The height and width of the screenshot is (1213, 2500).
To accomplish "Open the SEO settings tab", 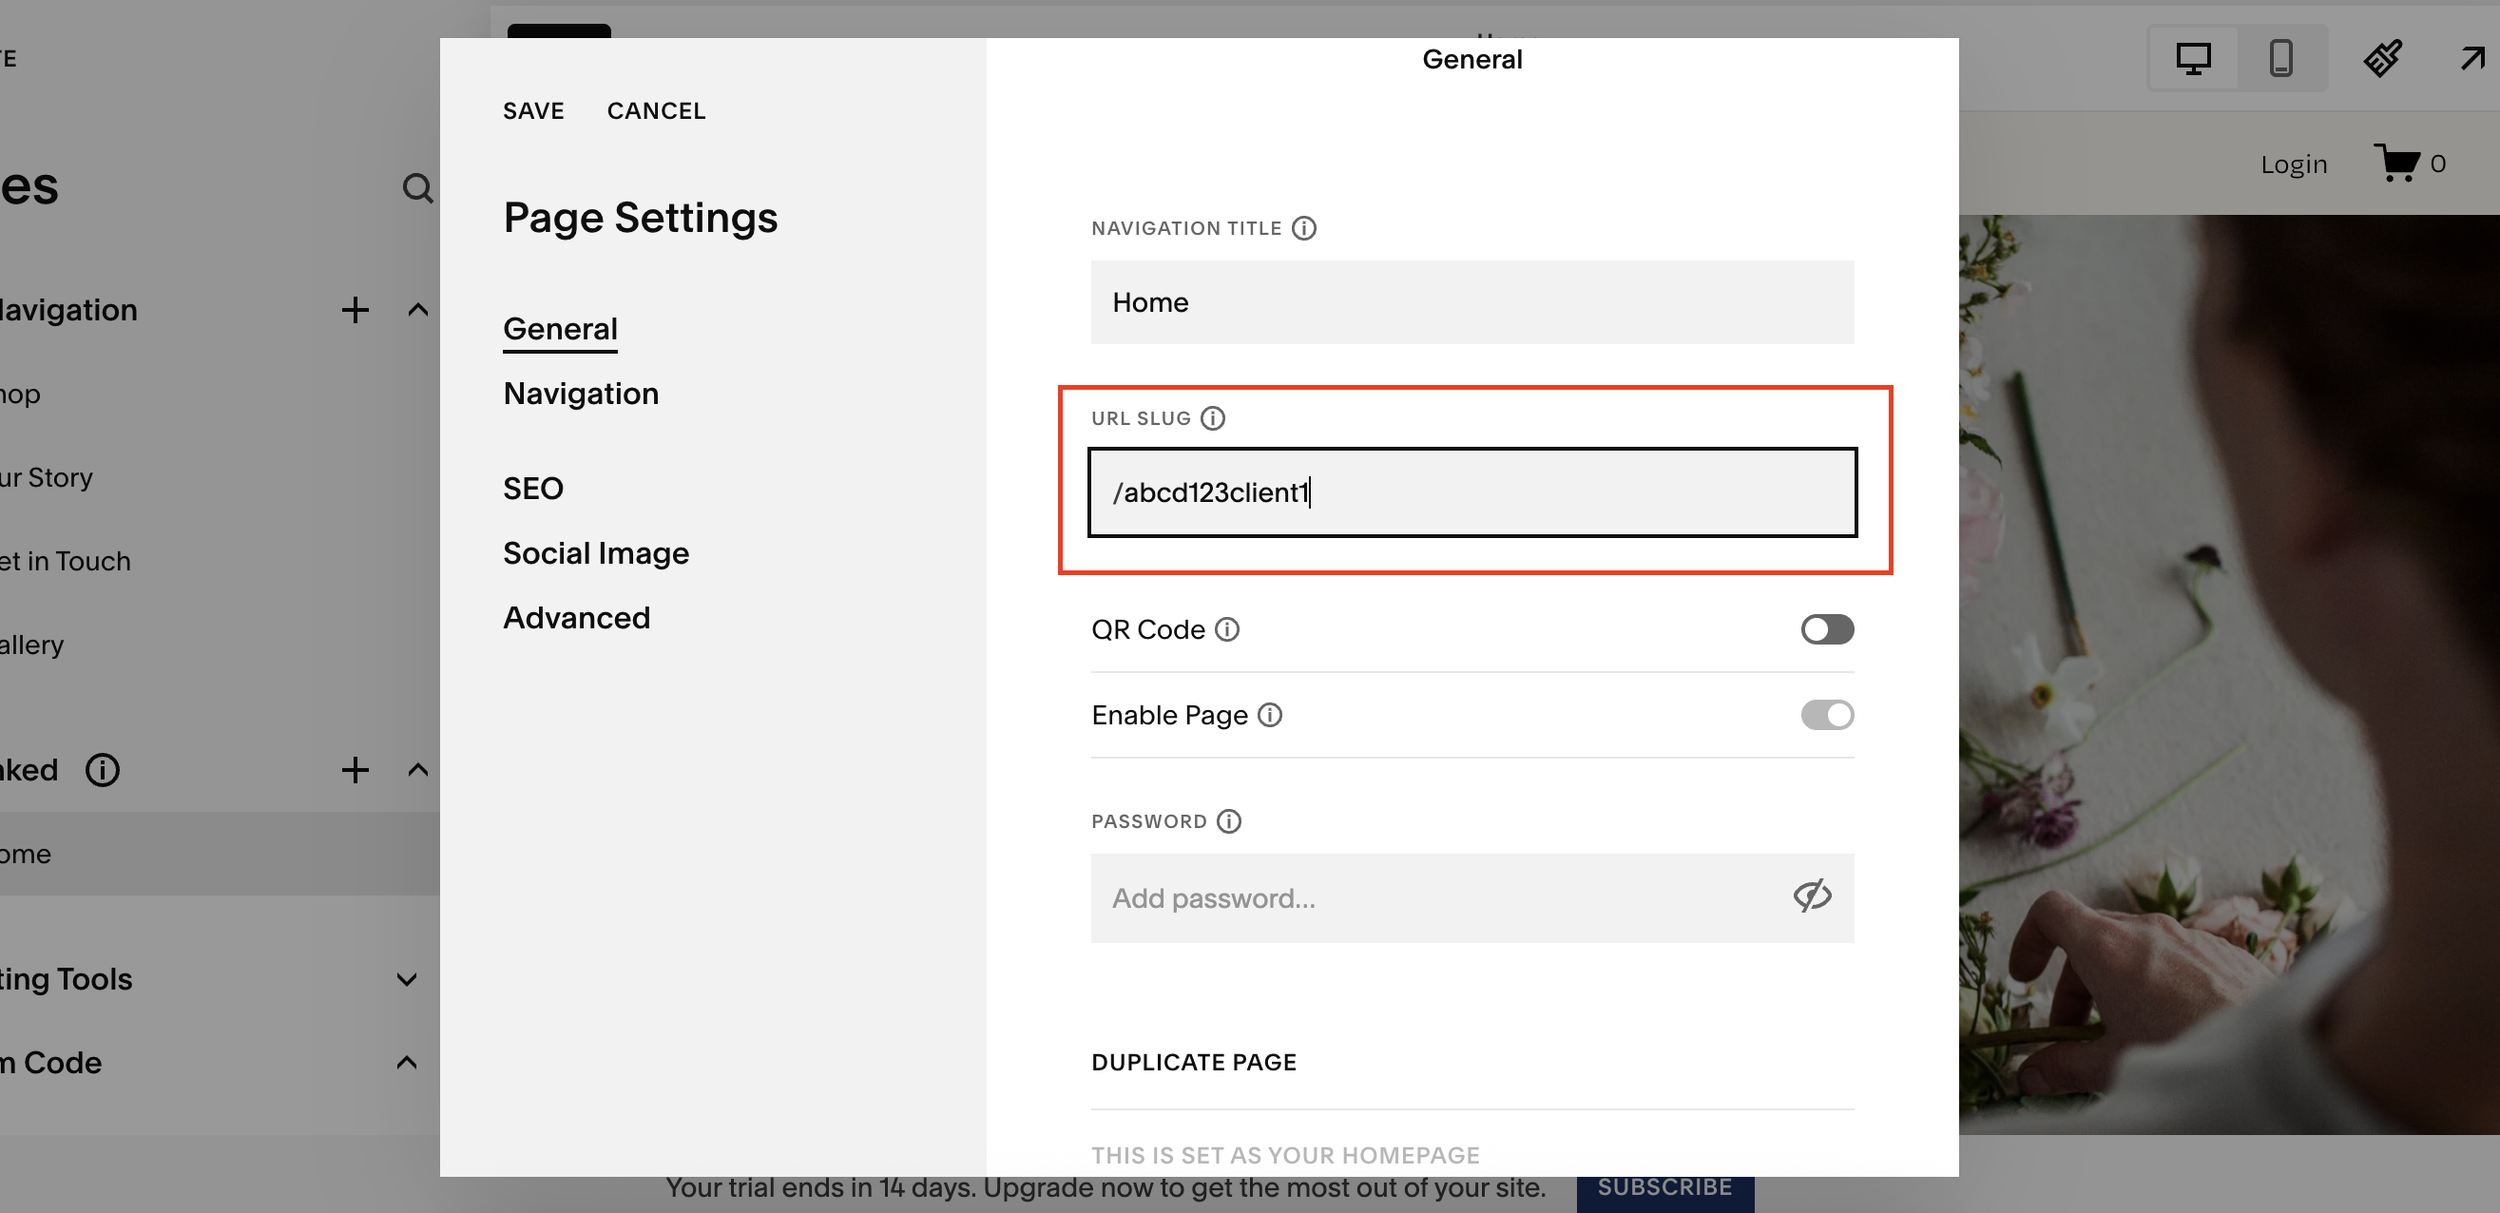I will (533, 489).
